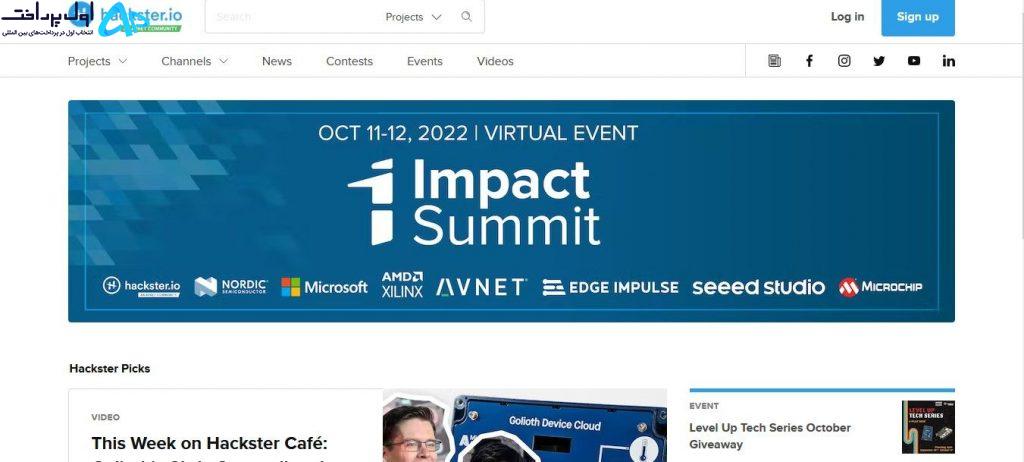The height and width of the screenshot is (462, 1024).
Task: Open the Twitter bird icon
Action: pyautogui.click(x=879, y=61)
